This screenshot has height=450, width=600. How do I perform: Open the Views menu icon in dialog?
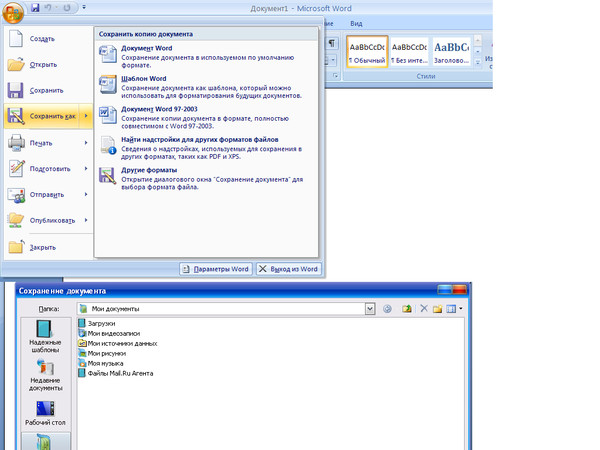[452, 309]
